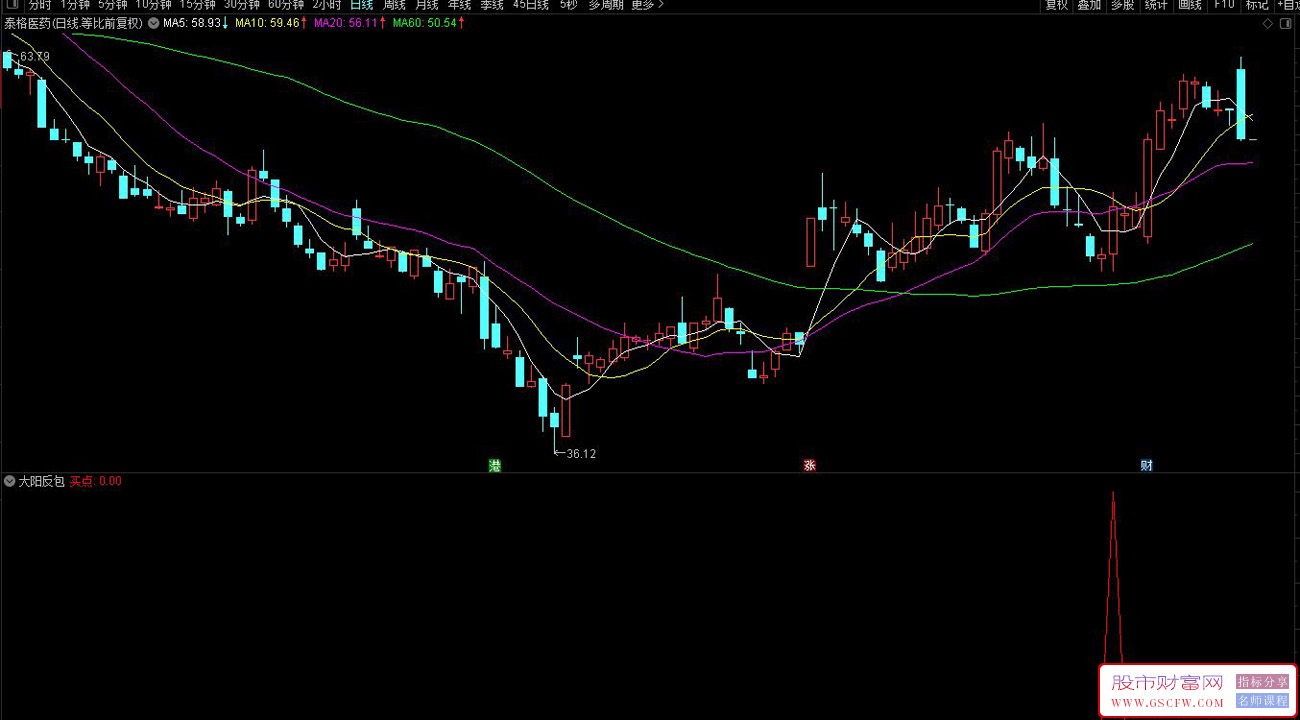
Task: Click the 买点: 0.00 value label
Action: tap(95, 481)
